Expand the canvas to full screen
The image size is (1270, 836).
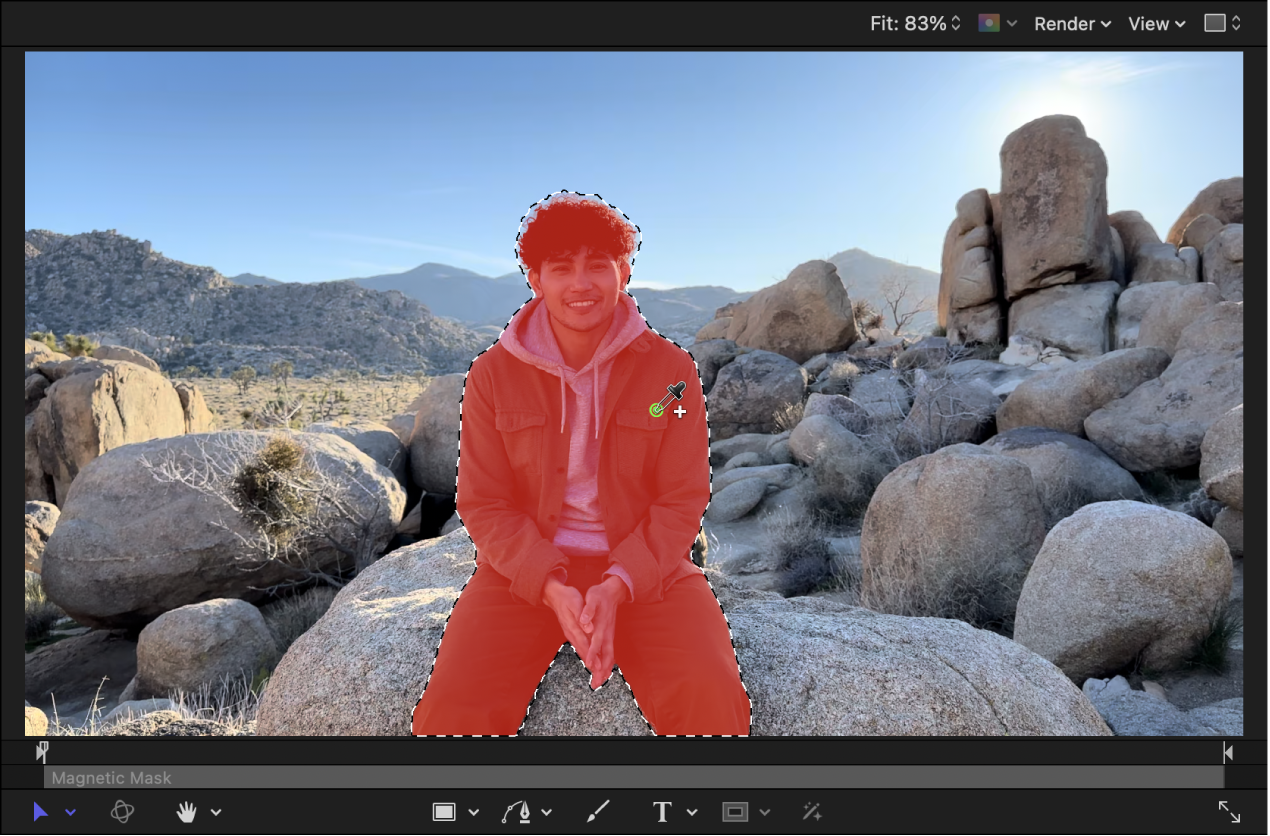click(x=1228, y=811)
